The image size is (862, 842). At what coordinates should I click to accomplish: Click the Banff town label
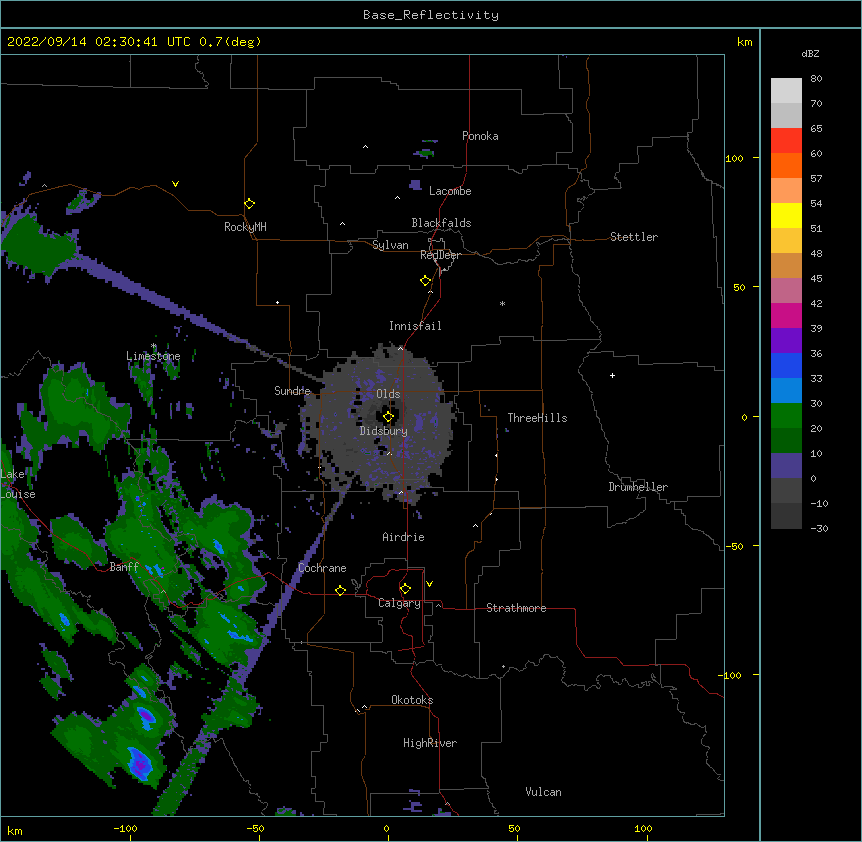click(124, 567)
